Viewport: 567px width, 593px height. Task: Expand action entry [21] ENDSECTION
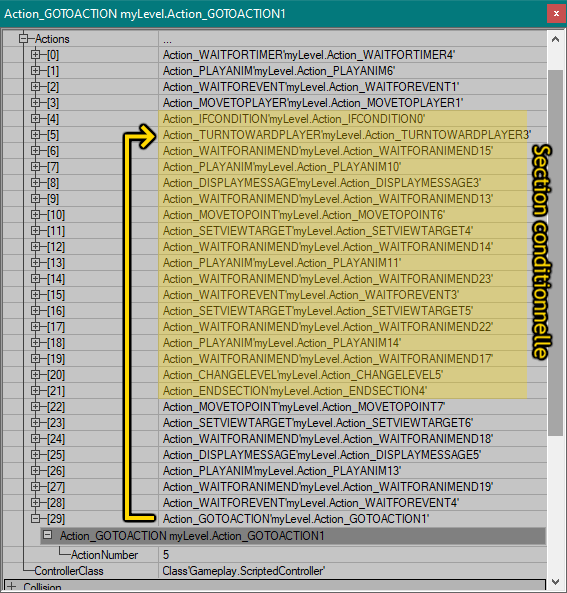coord(36,390)
